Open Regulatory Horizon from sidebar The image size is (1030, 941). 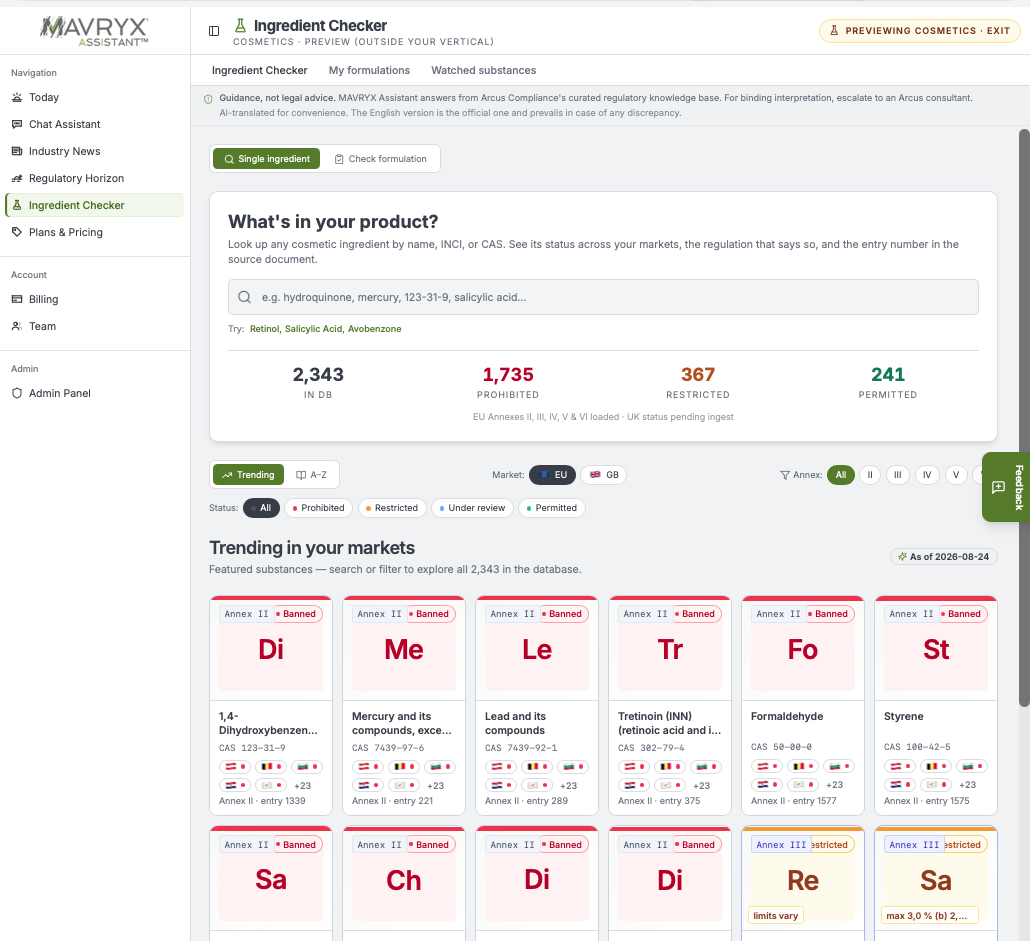[x=95, y=178]
